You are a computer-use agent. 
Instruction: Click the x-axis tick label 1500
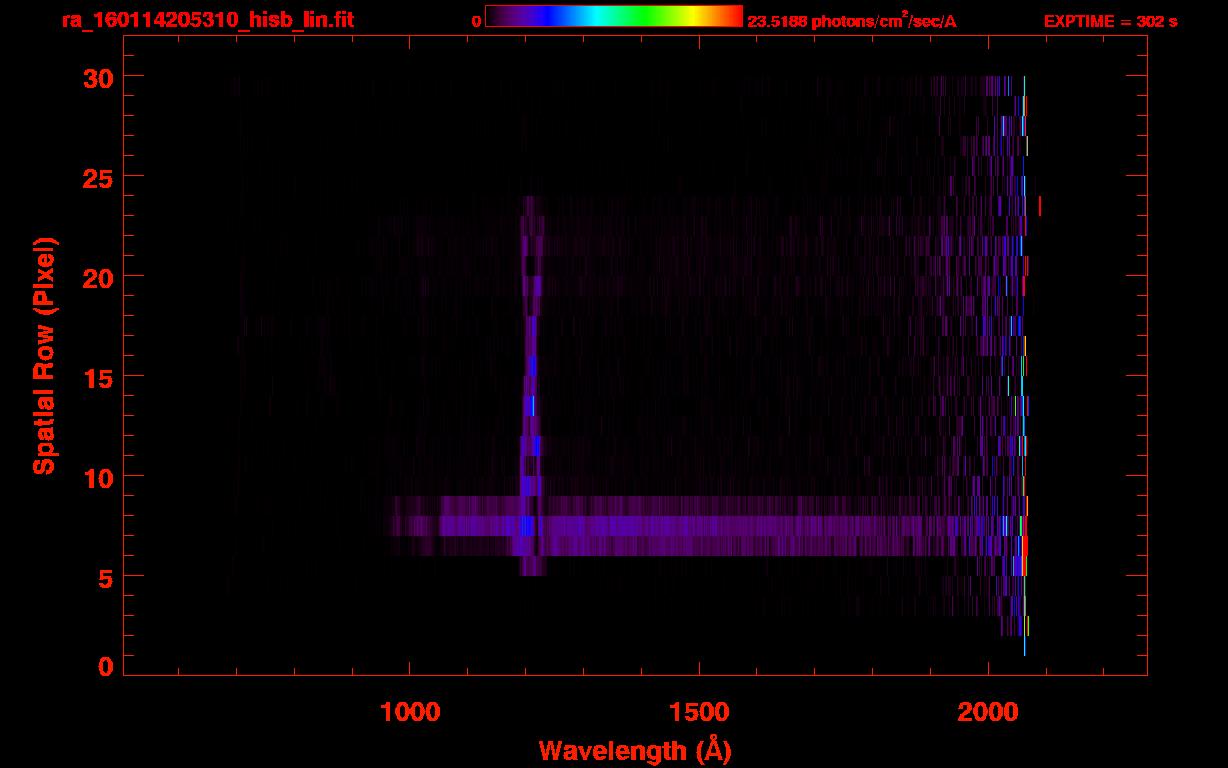coord(699,711)
